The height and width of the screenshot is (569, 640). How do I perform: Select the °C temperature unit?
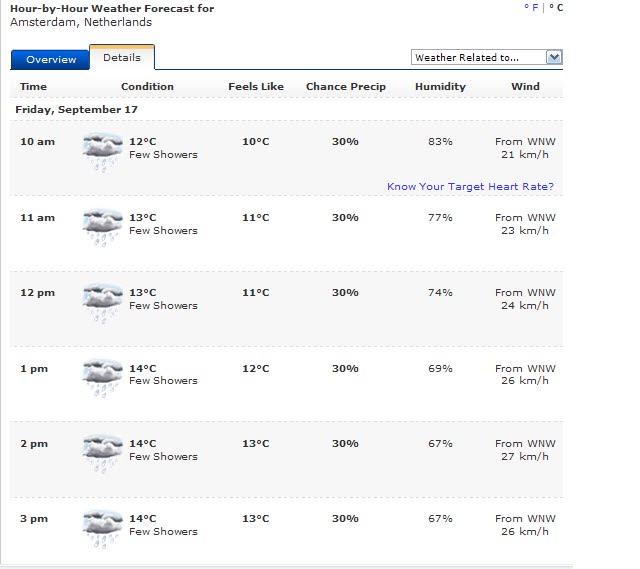[556, 8]
